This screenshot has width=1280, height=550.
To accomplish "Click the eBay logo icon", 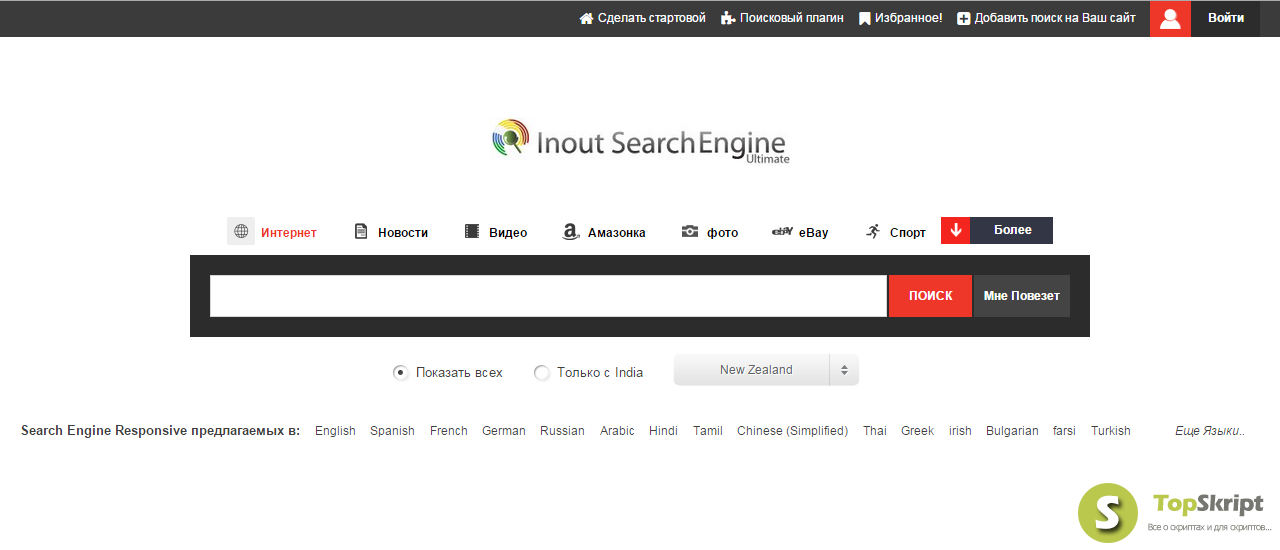I will coord(782,231).
